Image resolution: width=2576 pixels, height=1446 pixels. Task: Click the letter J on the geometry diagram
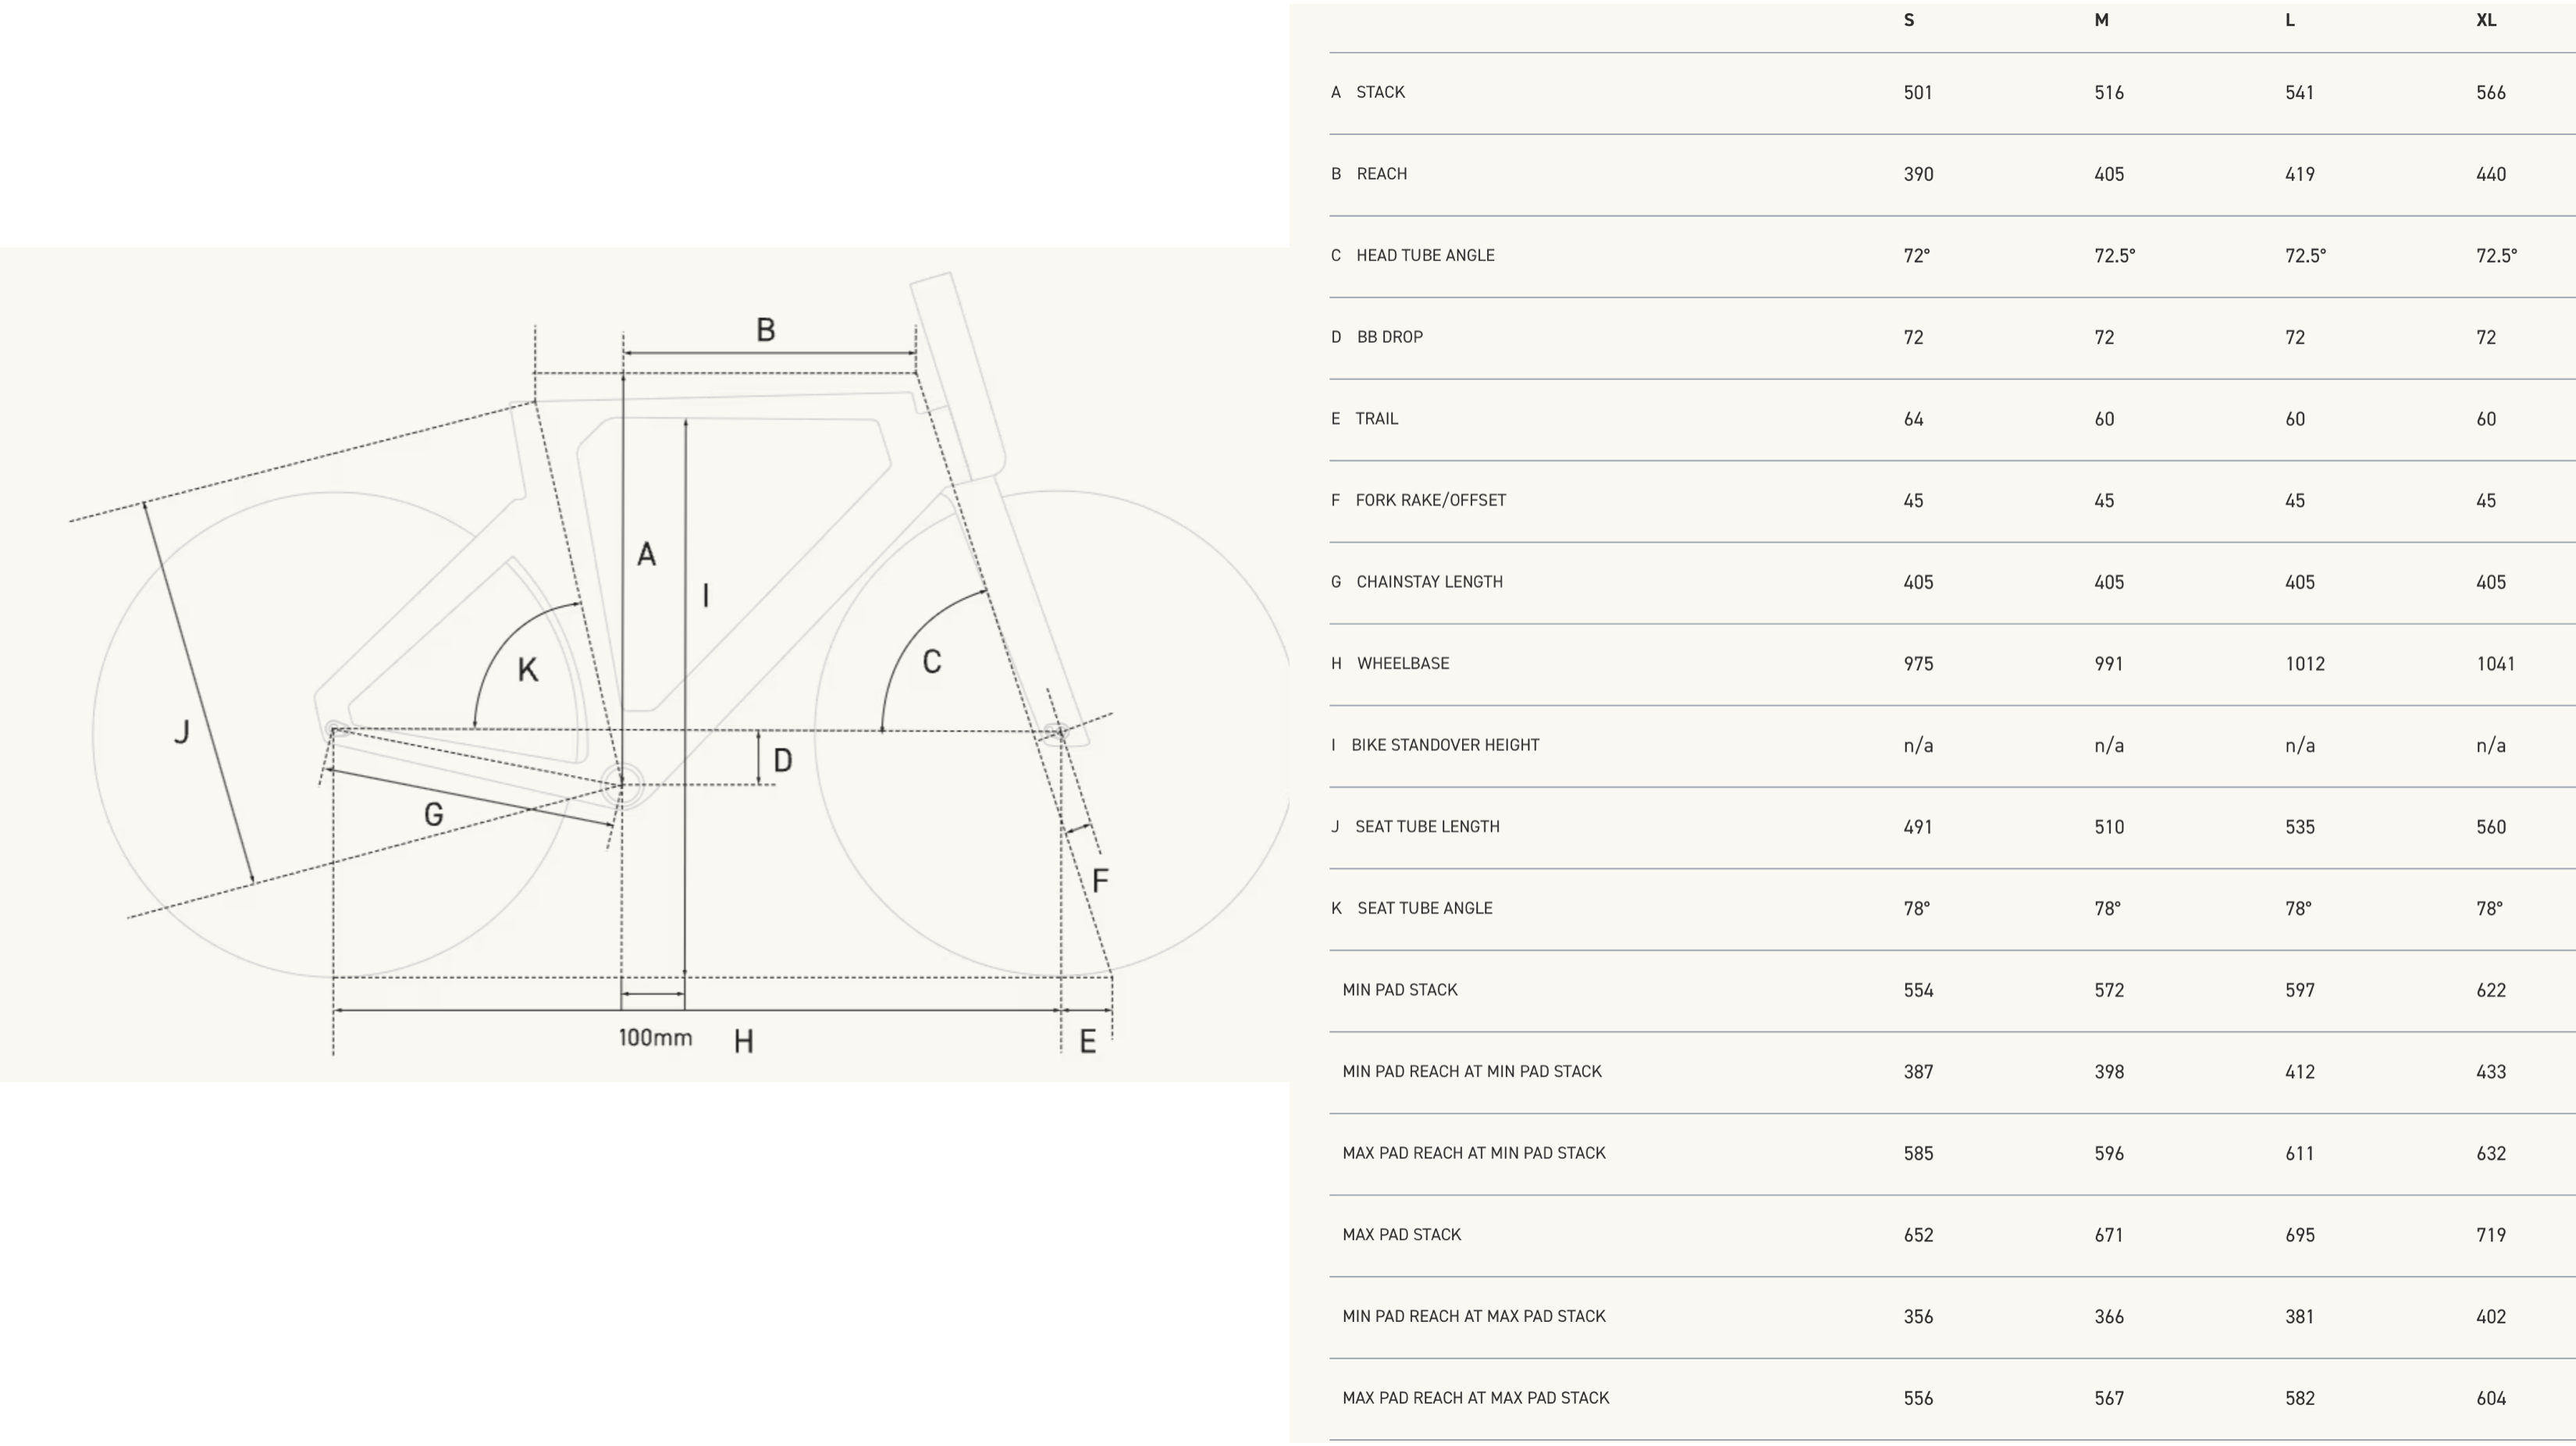tap(182, 732)
